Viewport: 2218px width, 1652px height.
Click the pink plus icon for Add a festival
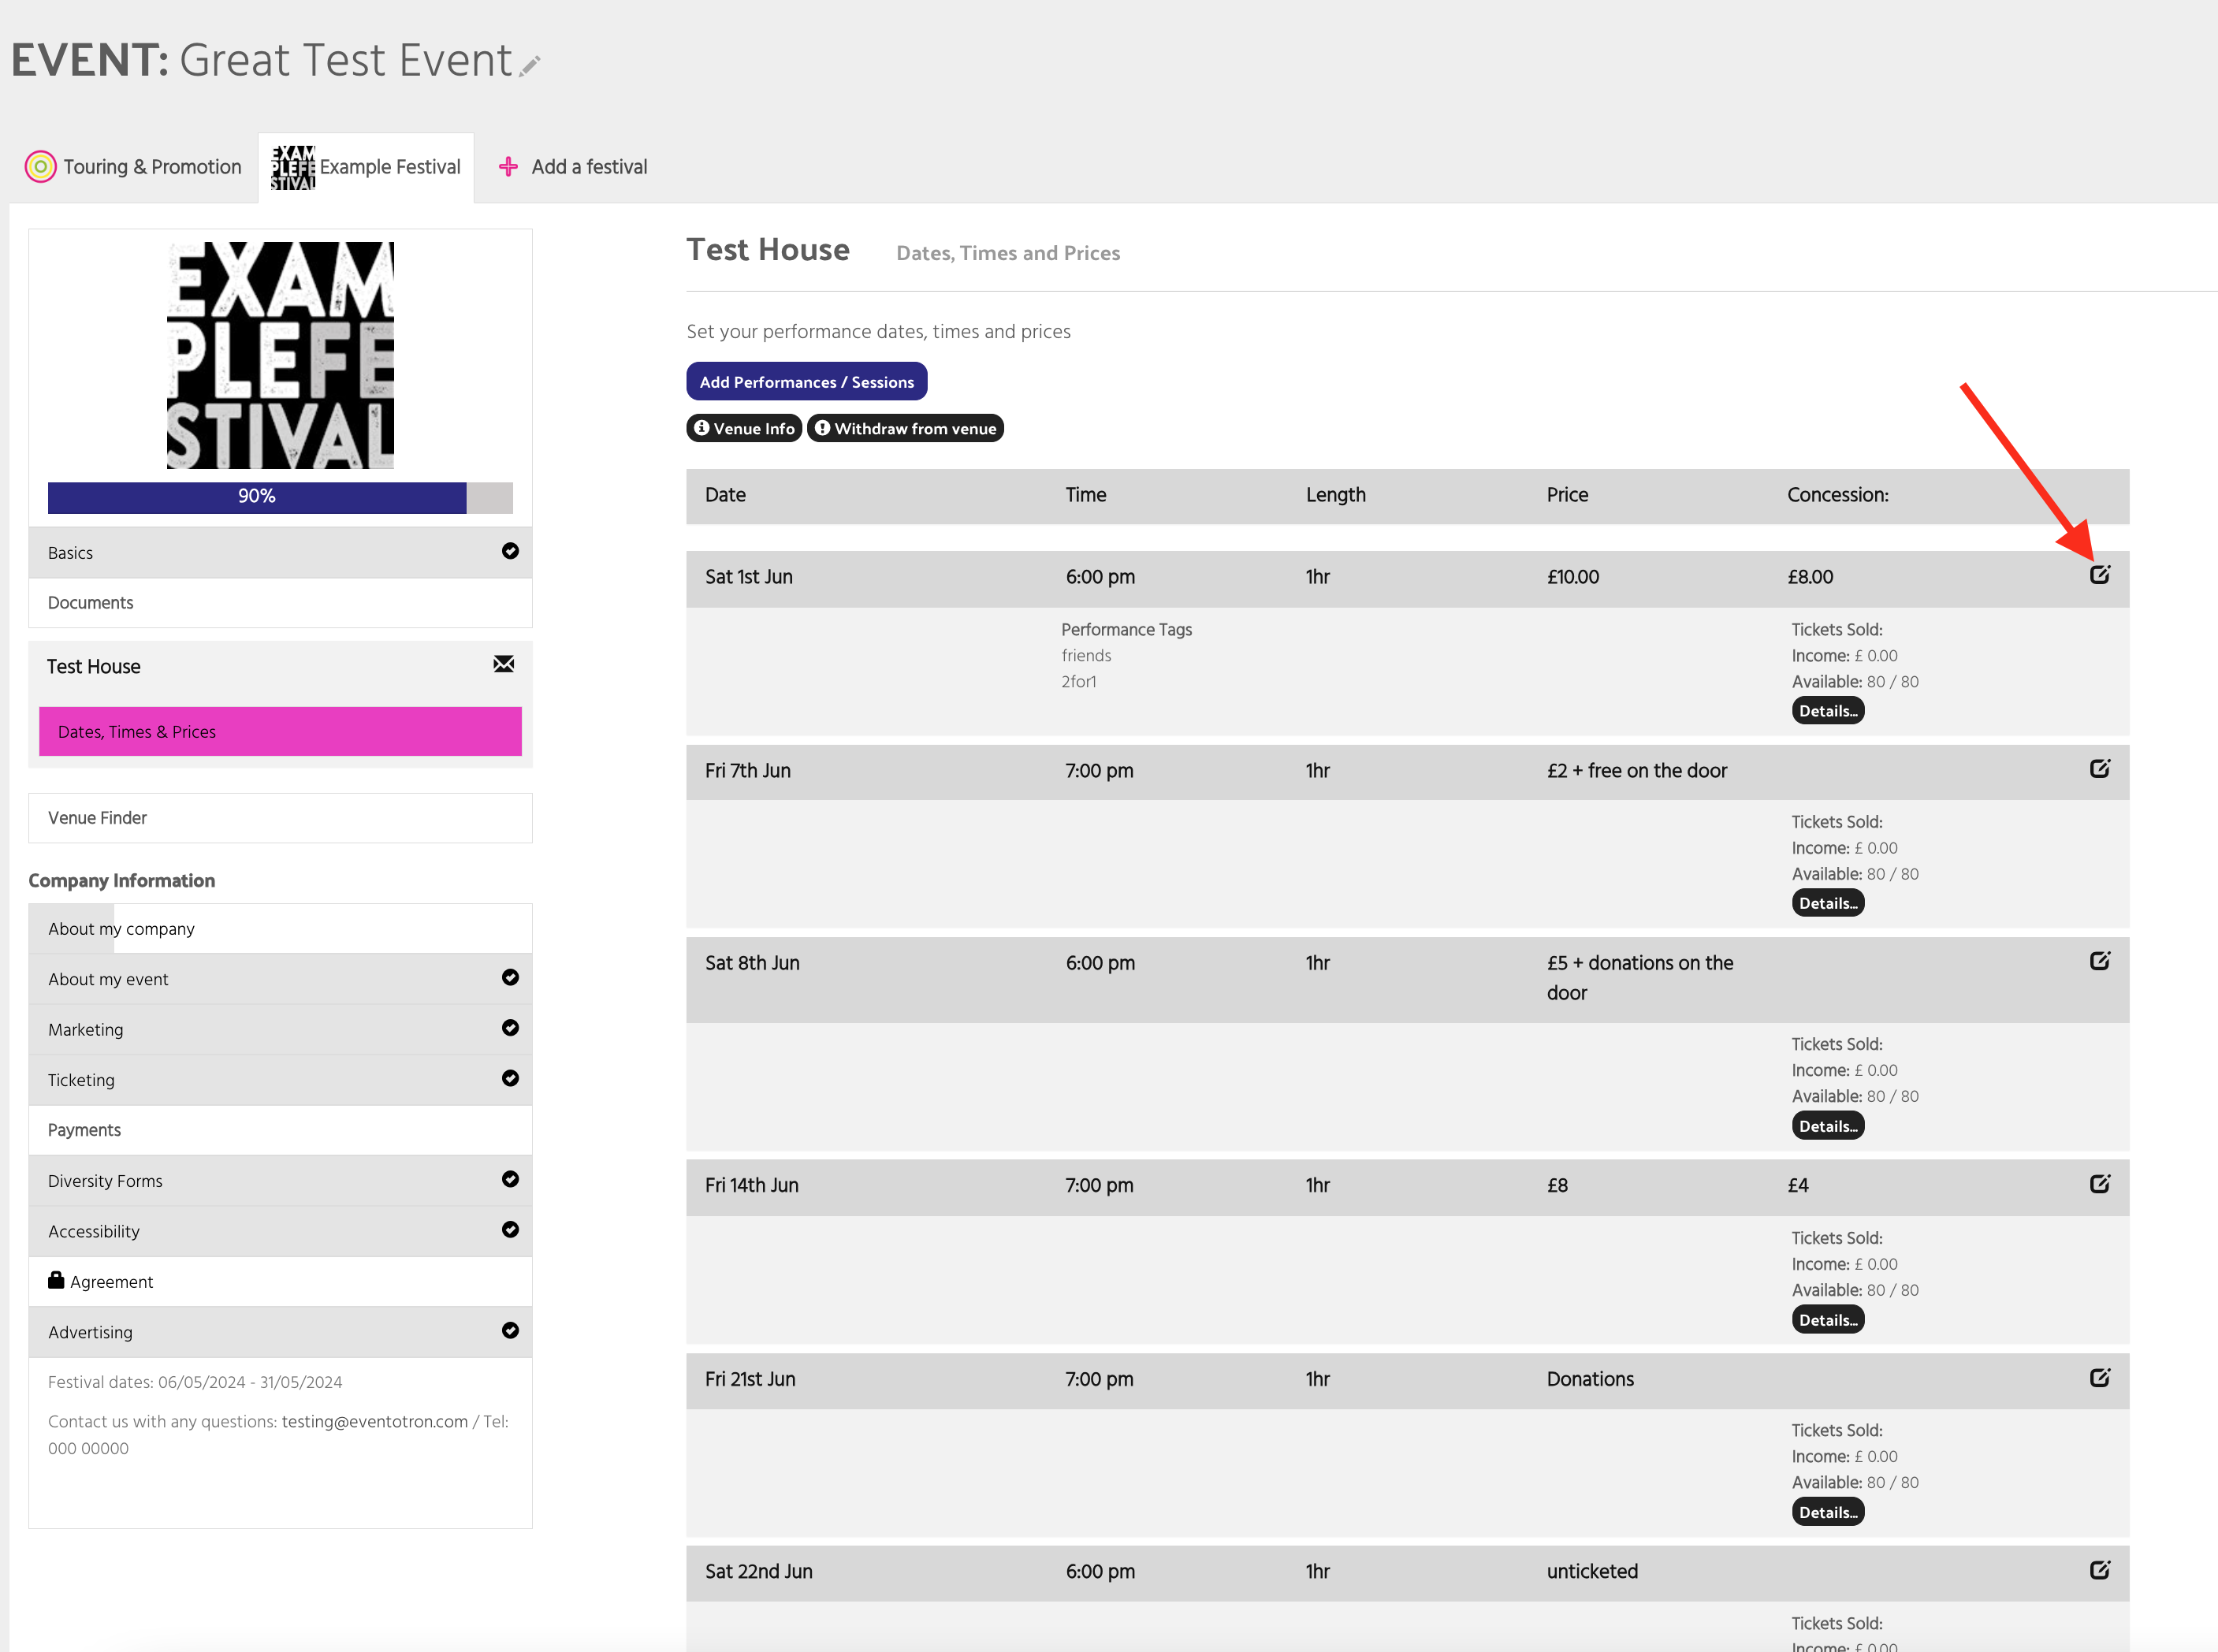click(508, 167)
